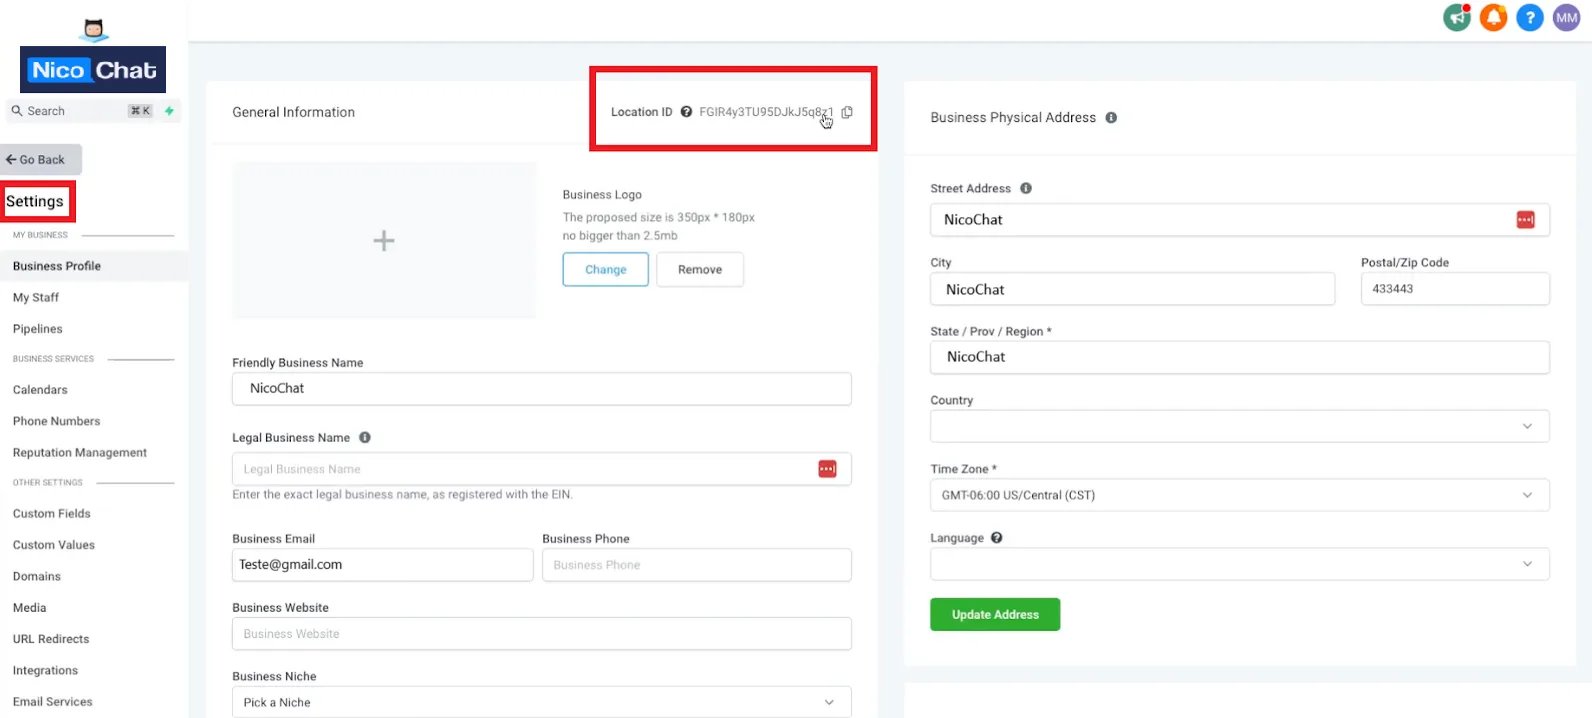Expand the Time Zone dropdown
1592x718 pixels.
click(x=1240, y=495)
